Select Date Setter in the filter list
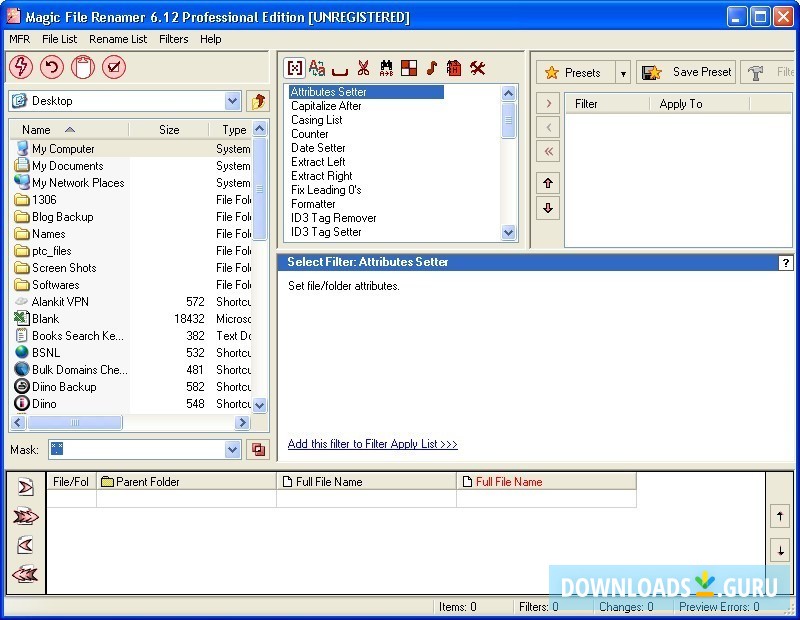Image resolution: width=800 pixels, height=620 pixels. coord(318,148)
